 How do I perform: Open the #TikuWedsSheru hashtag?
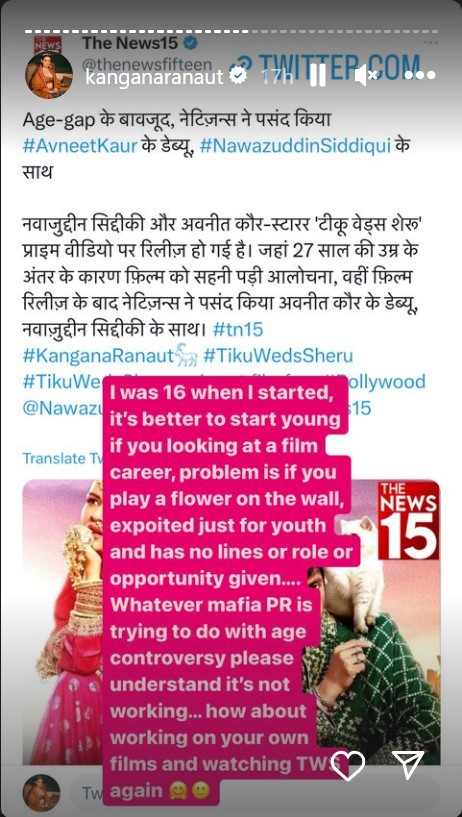click(278, 356)
